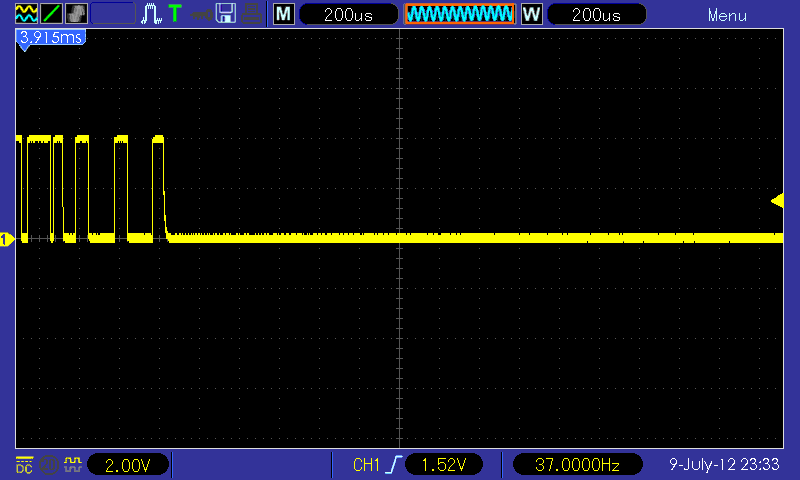
Task: Click the yellow trigger level arrow marker
Action: [x=777, y=200]
